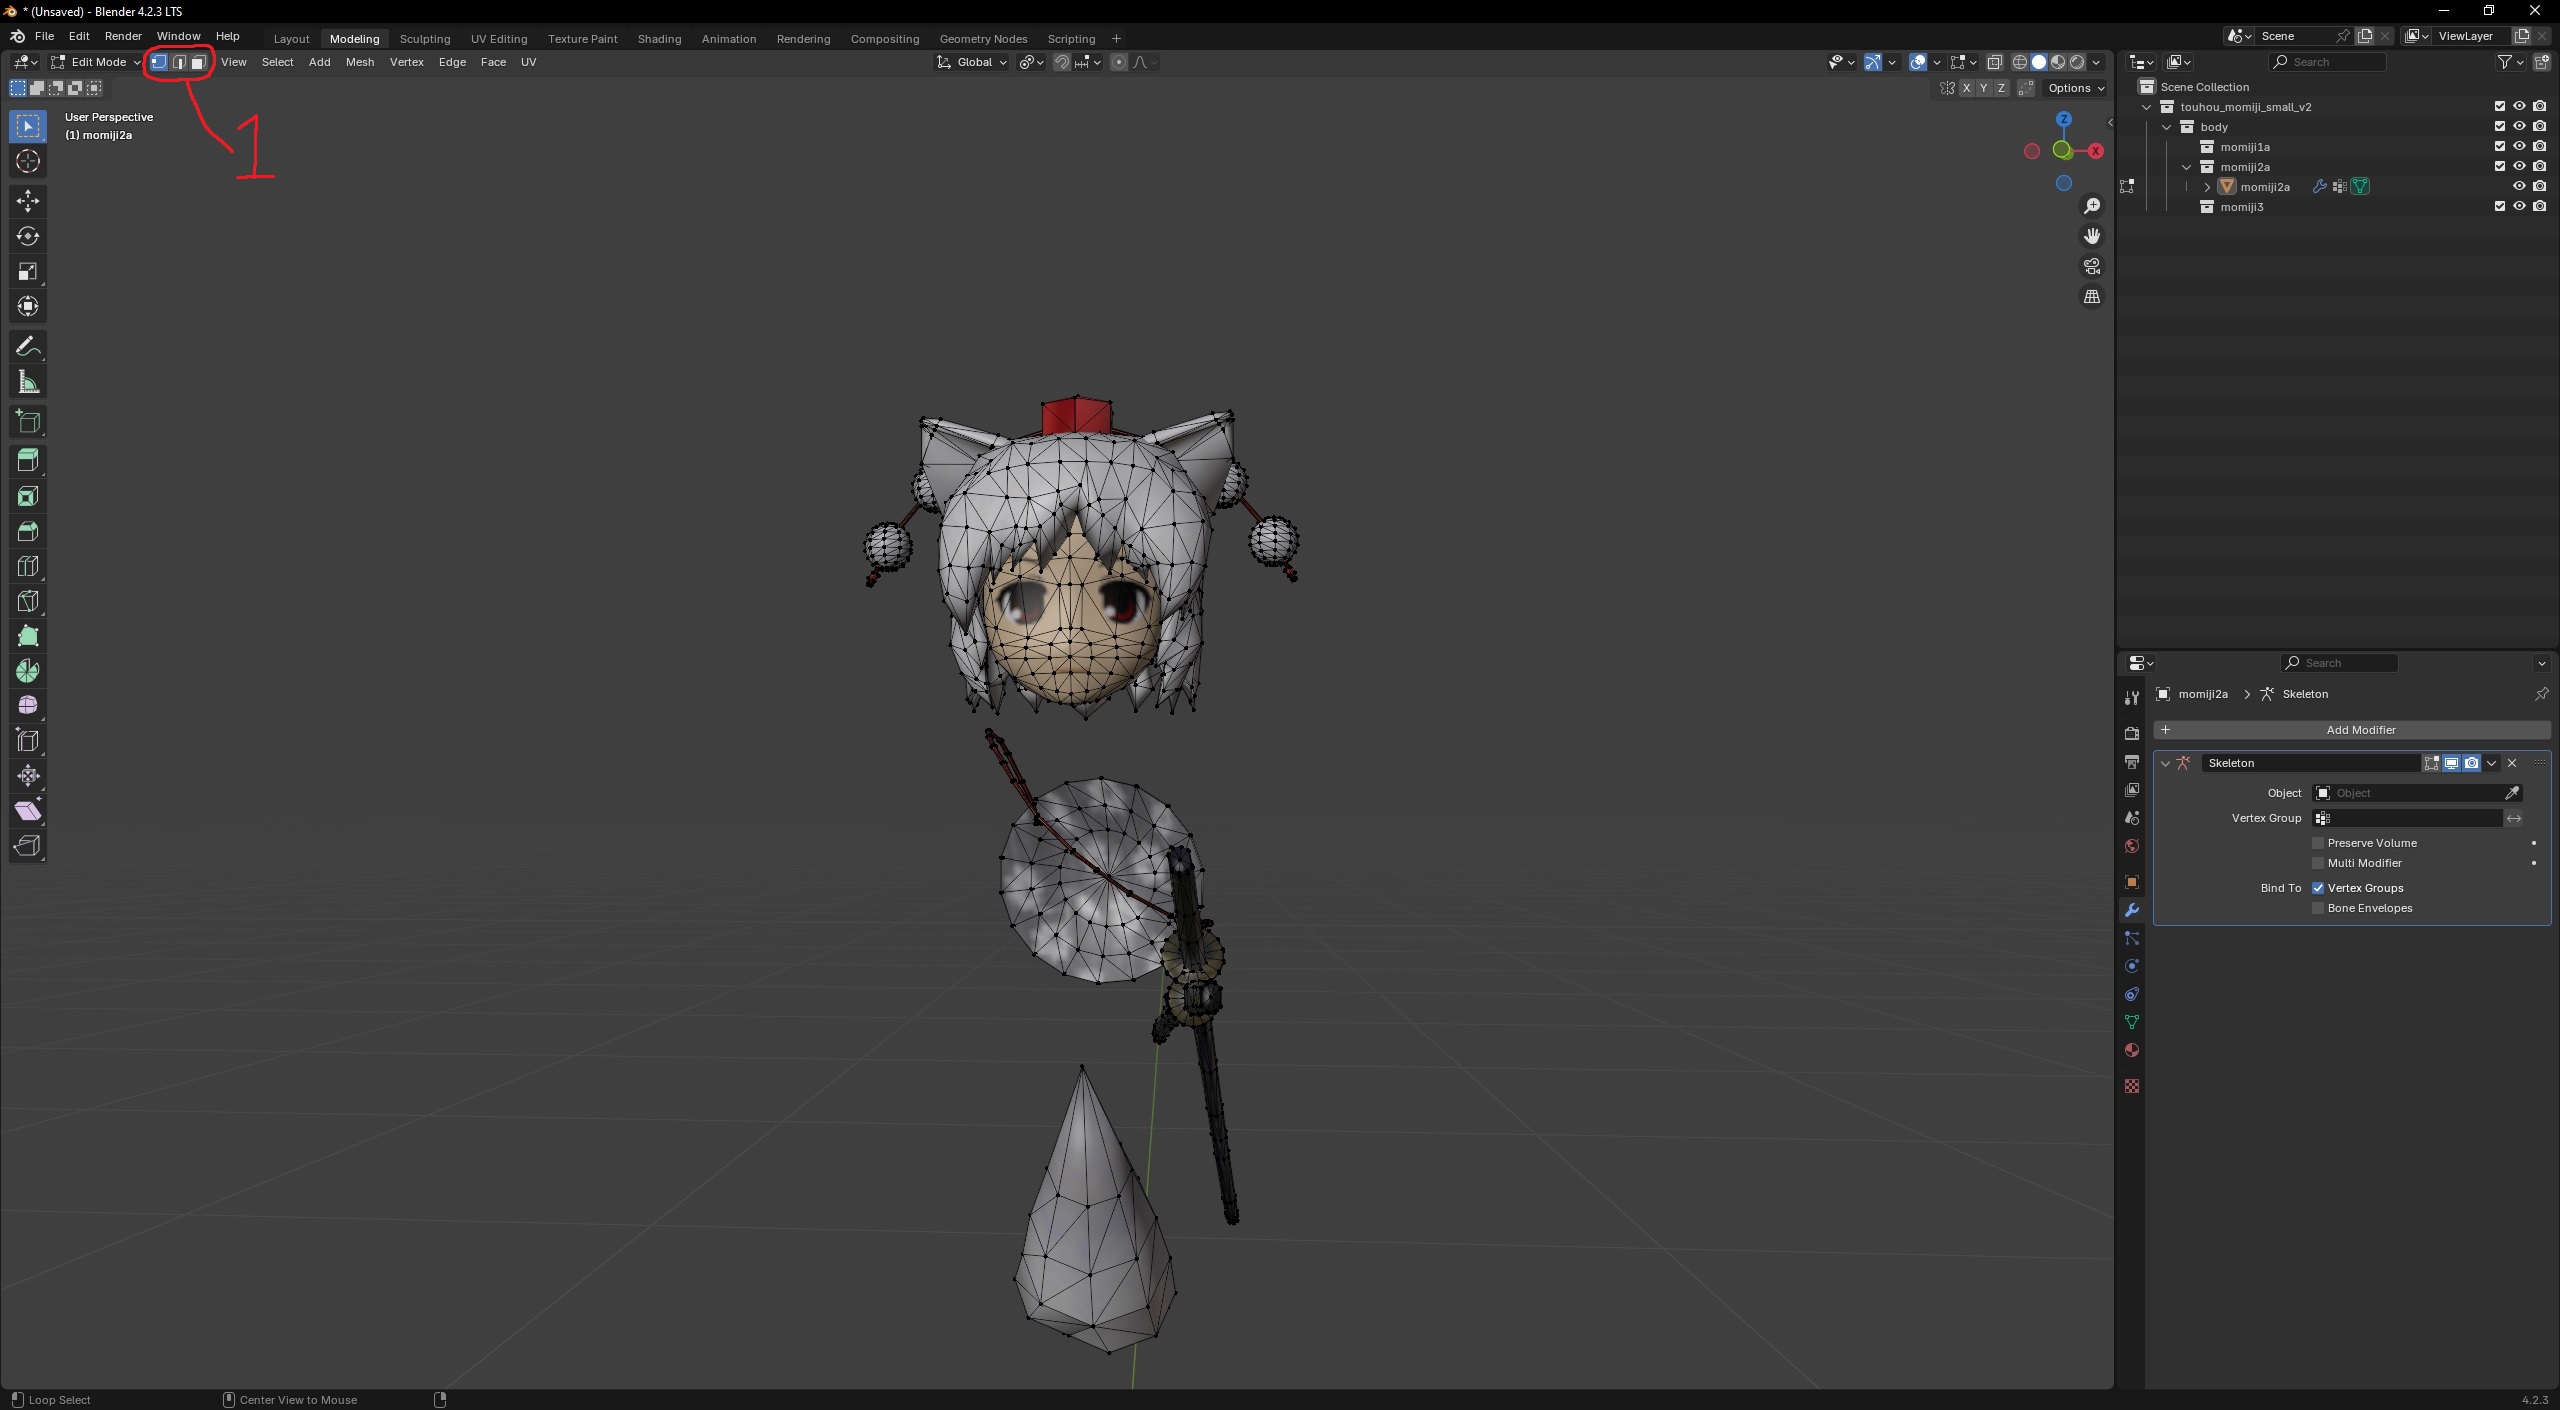
Task: Switch to the UV Editing workspace tab
Action: pos(498,39)
